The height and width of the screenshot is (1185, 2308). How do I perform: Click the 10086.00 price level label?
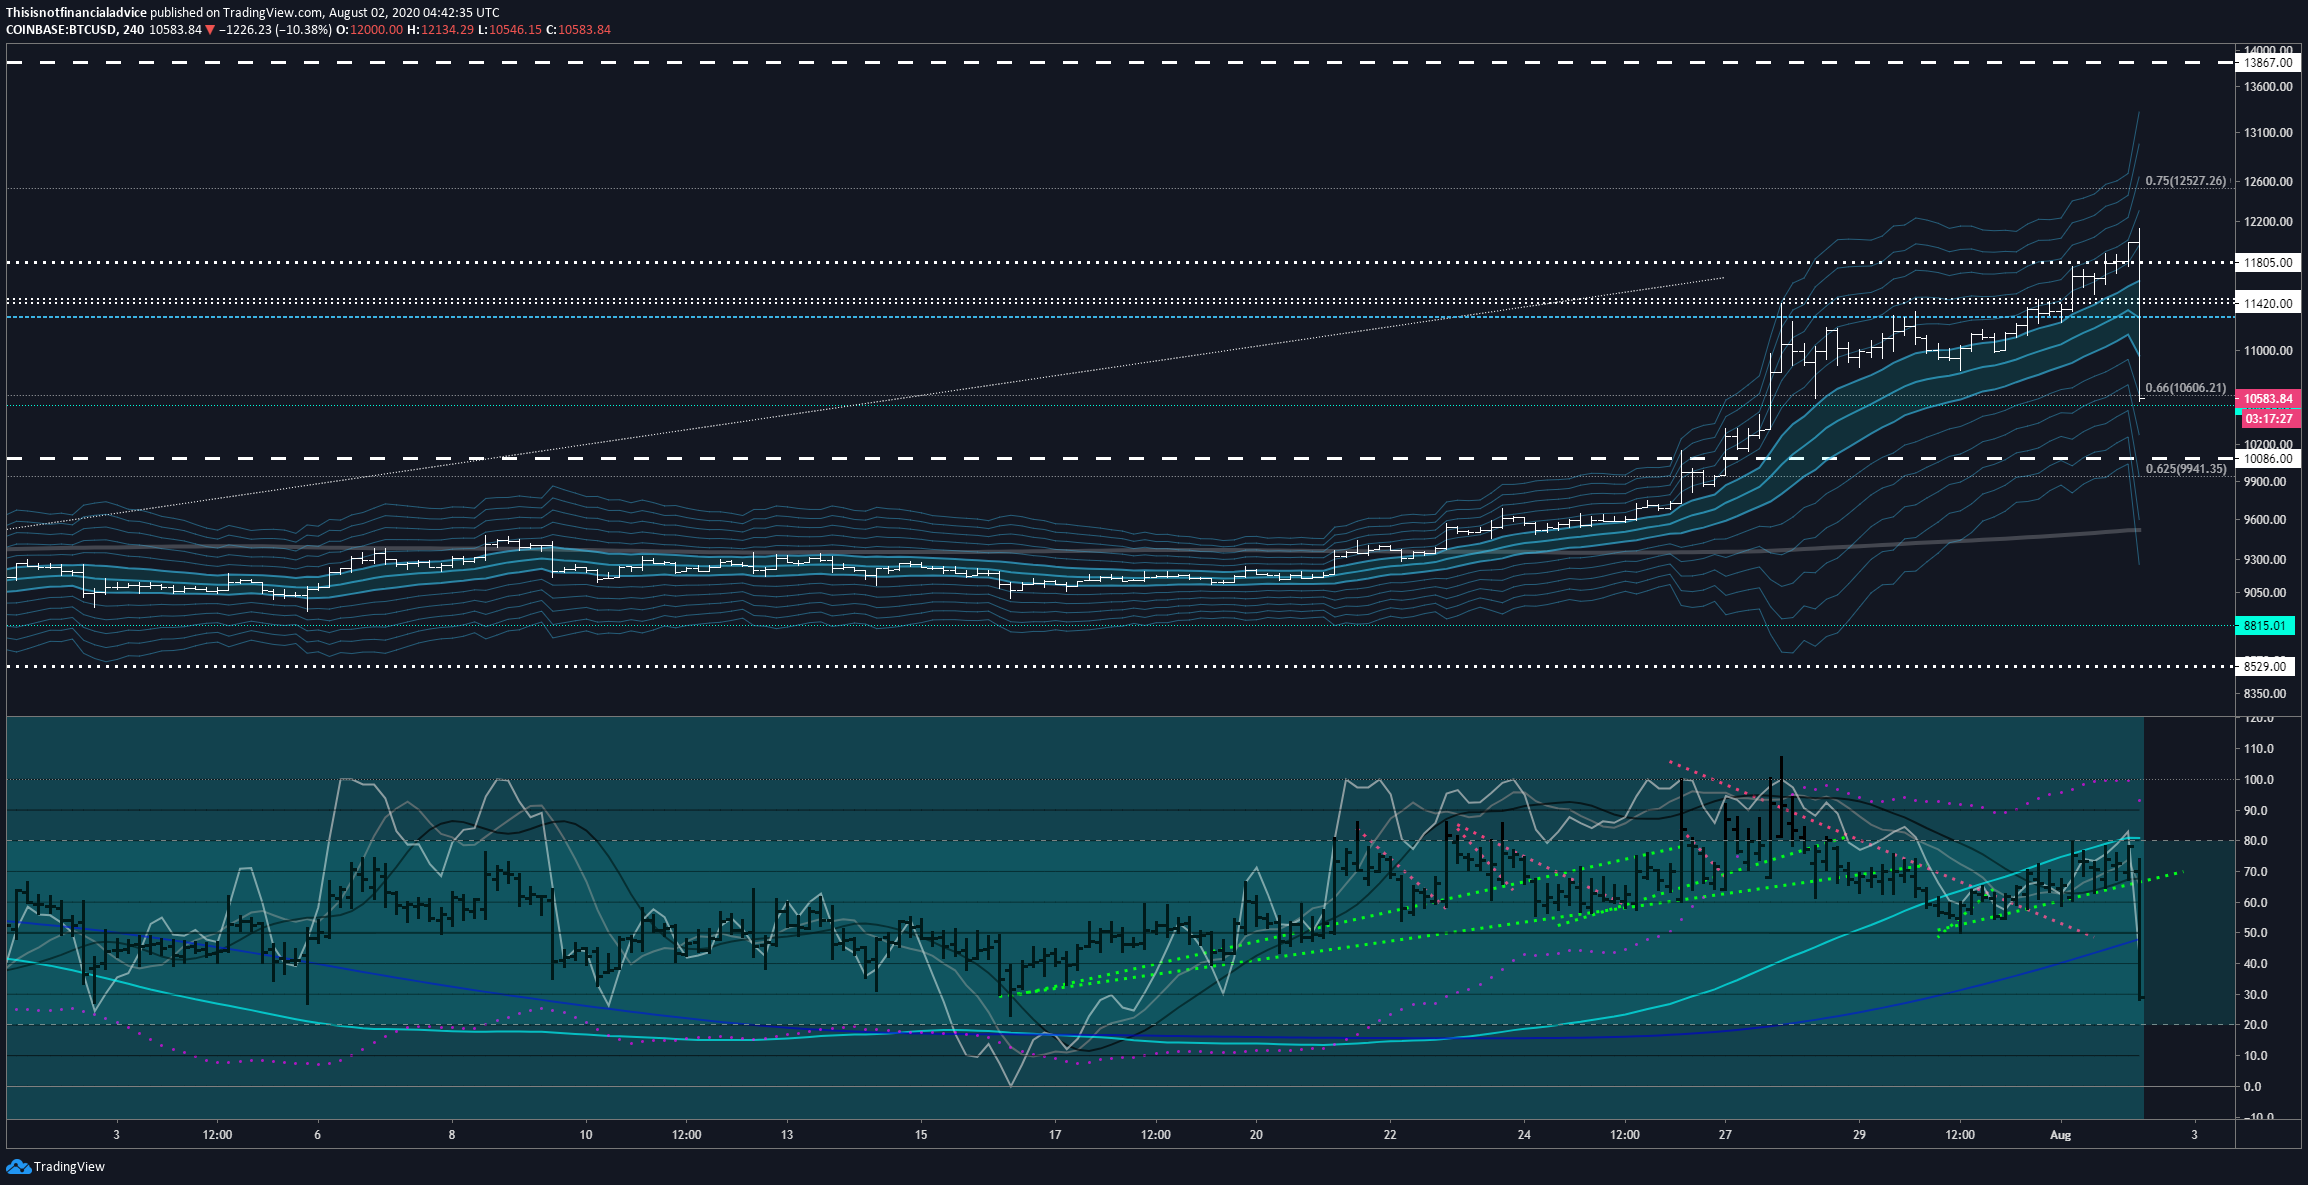[x=2267, y=459]
